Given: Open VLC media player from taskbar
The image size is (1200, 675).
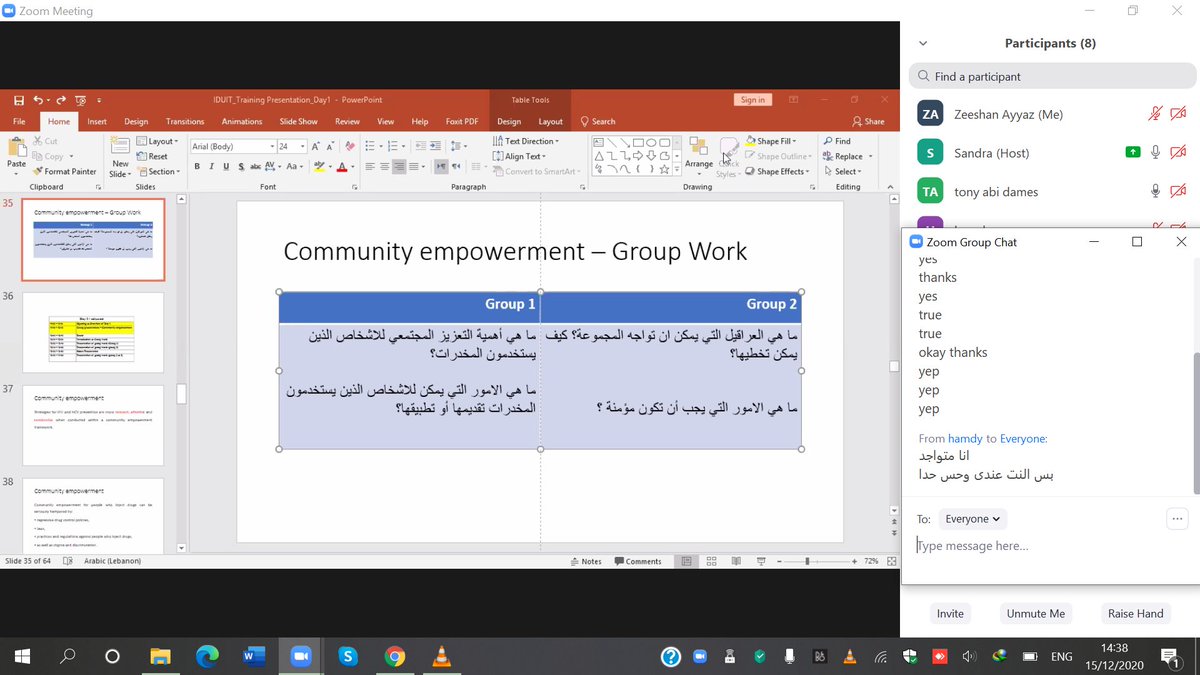Looking at the screenshot, I should (x=442, y=657).
